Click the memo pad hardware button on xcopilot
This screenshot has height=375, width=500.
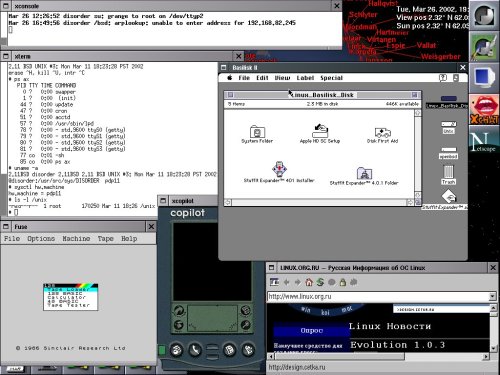click(248, 350)
